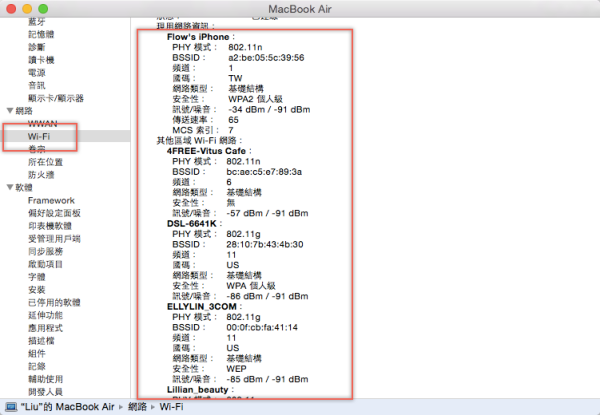Open 記錄 in the sidebar

(37, 366)
